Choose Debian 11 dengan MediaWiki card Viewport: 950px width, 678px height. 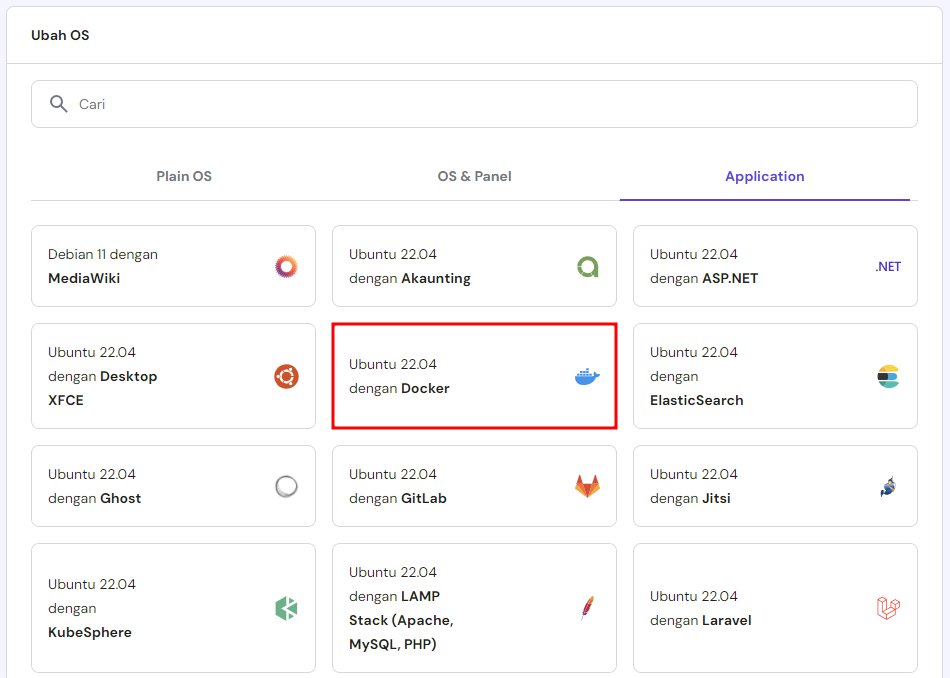click(x=173, y=266)
